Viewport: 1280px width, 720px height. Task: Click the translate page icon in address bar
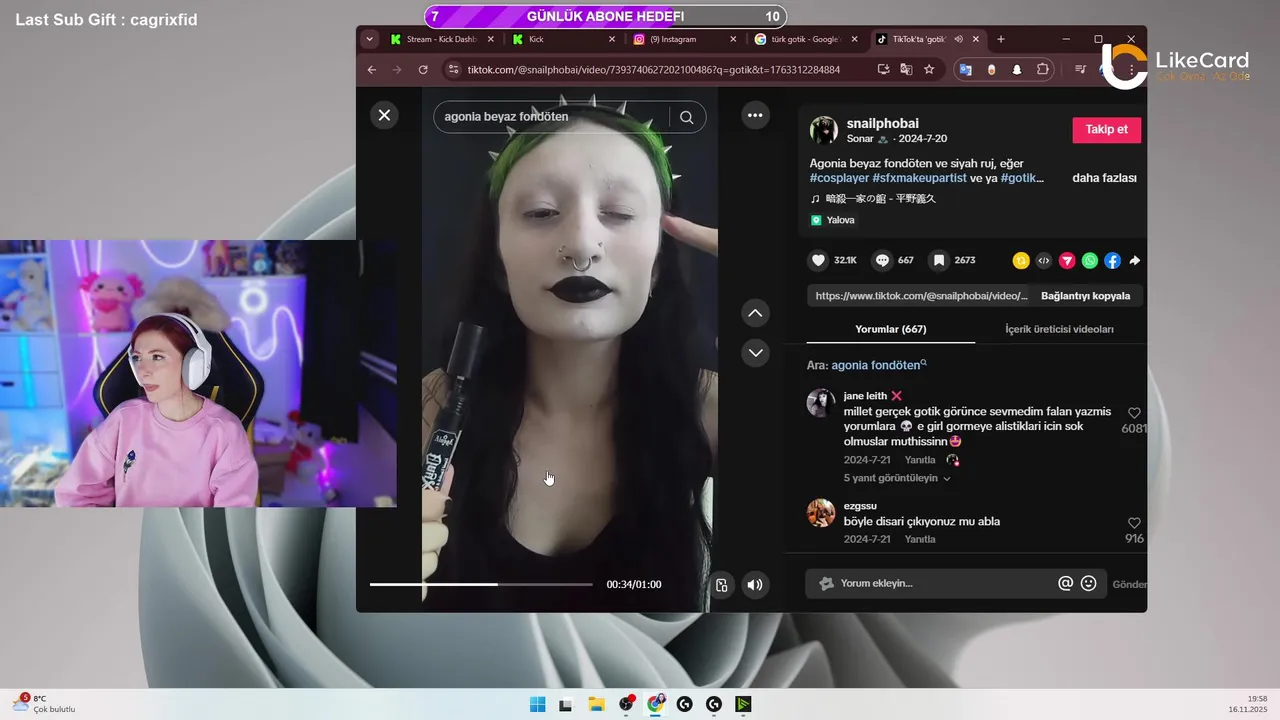(x=906, y=69)
